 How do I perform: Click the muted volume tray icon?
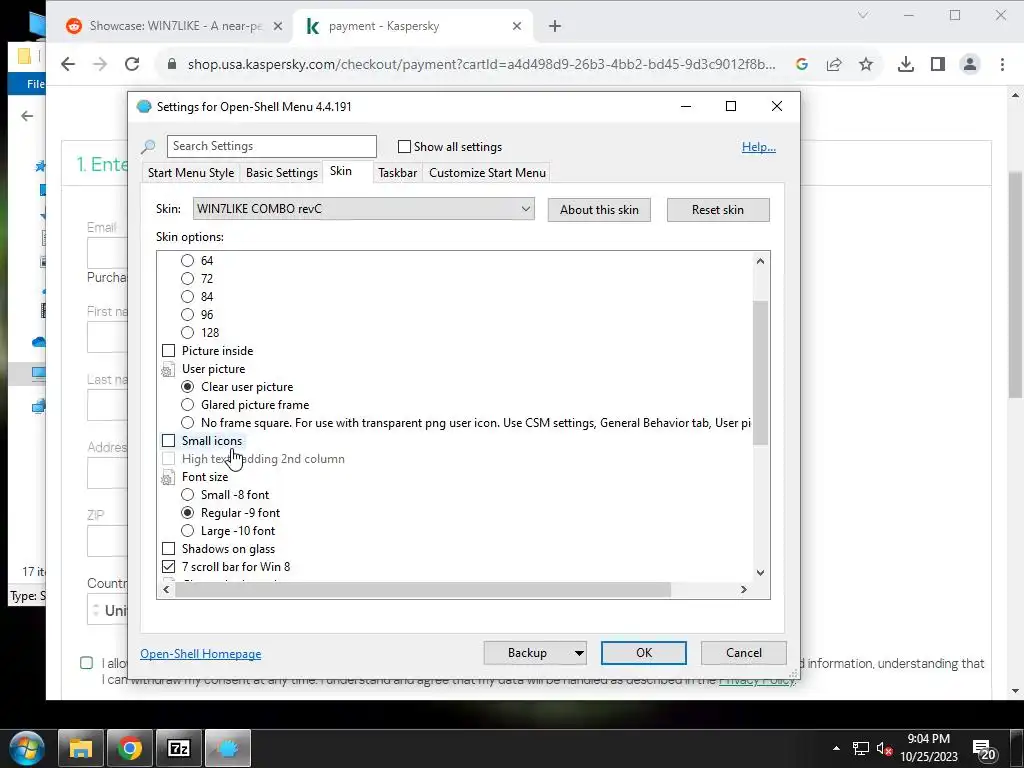click(885, 748)
